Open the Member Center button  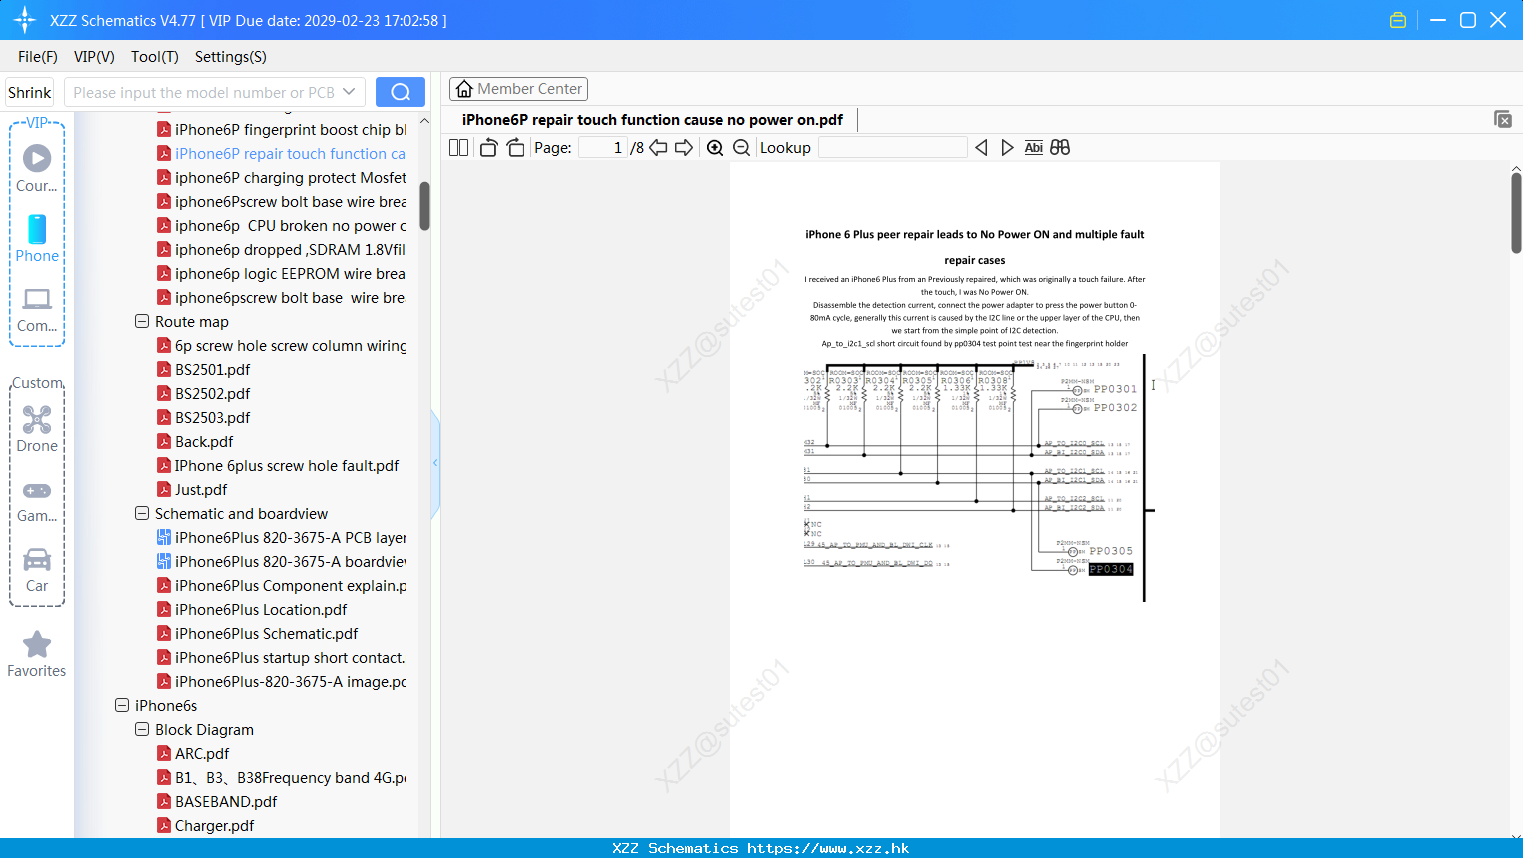point(518,89)
